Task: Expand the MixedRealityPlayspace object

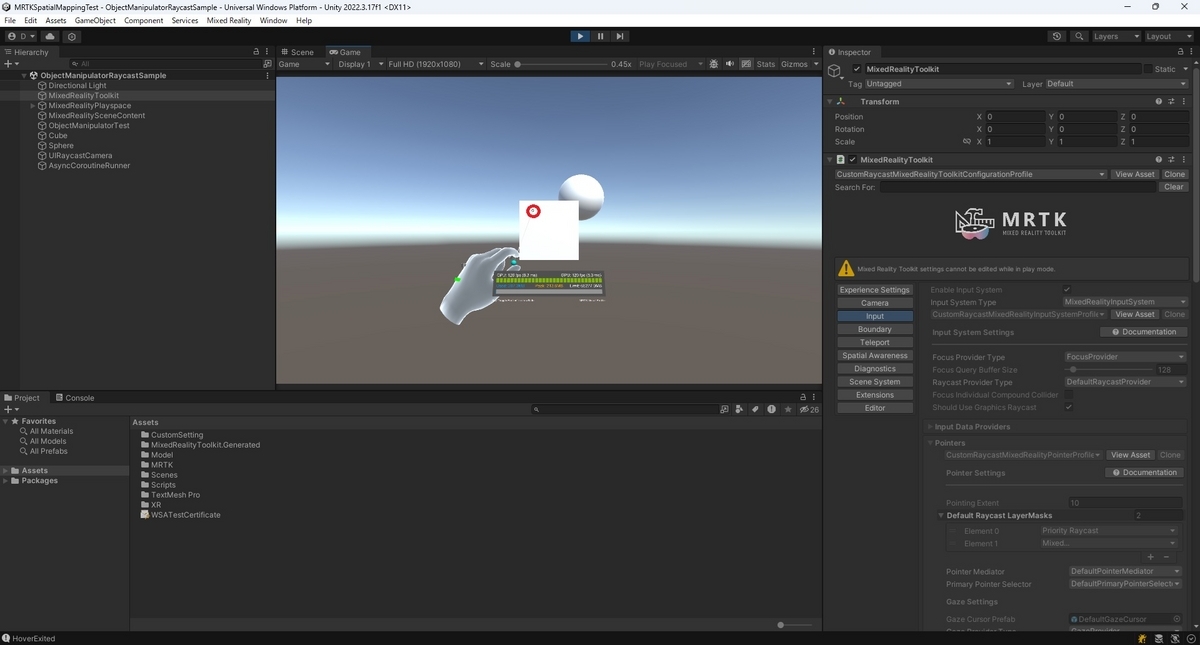Action: tap(33, 105)
